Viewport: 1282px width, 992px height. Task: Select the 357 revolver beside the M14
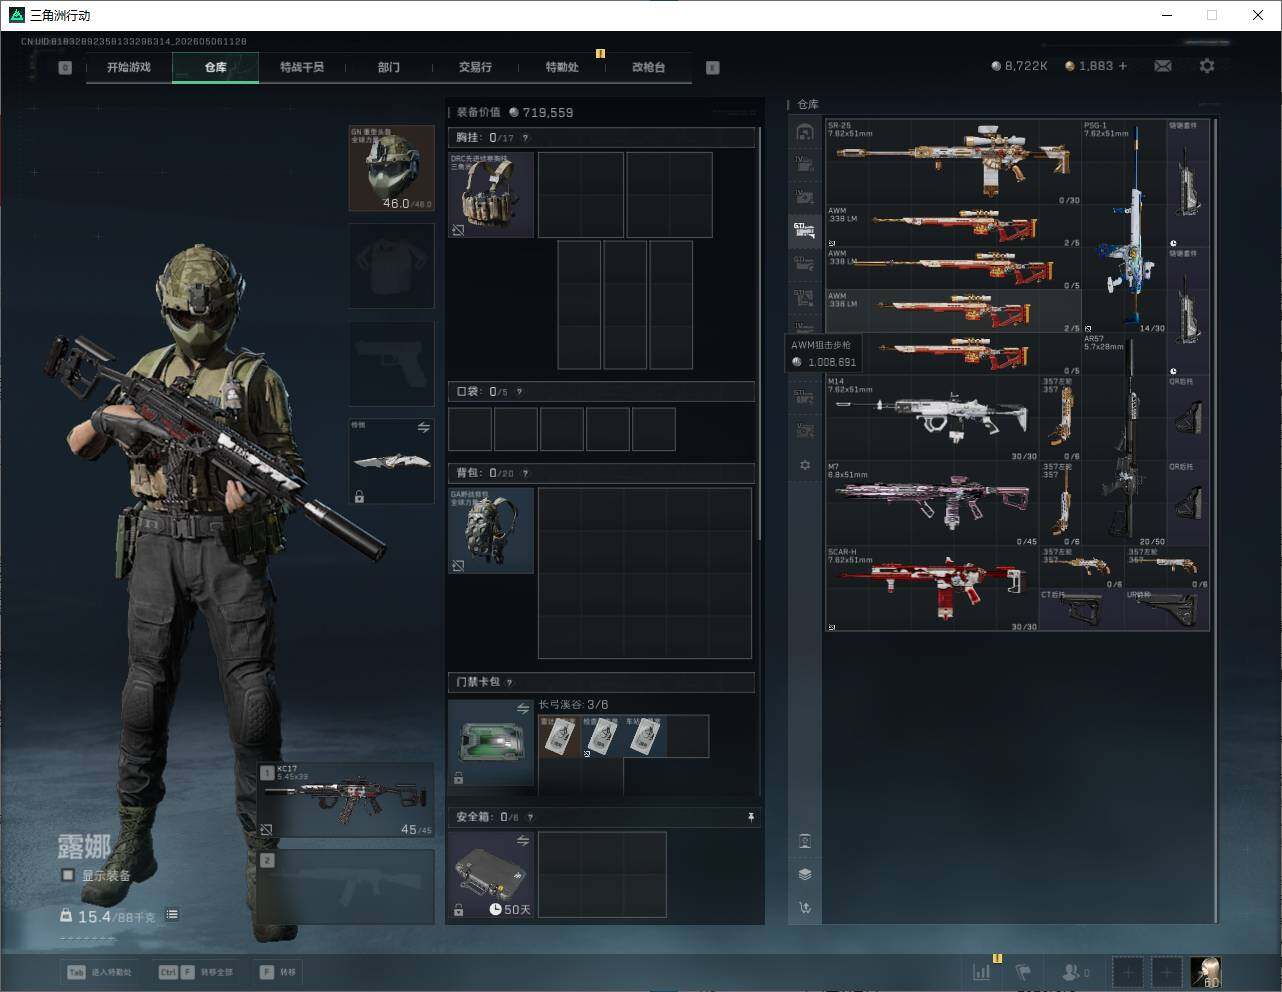[1060, 418]
